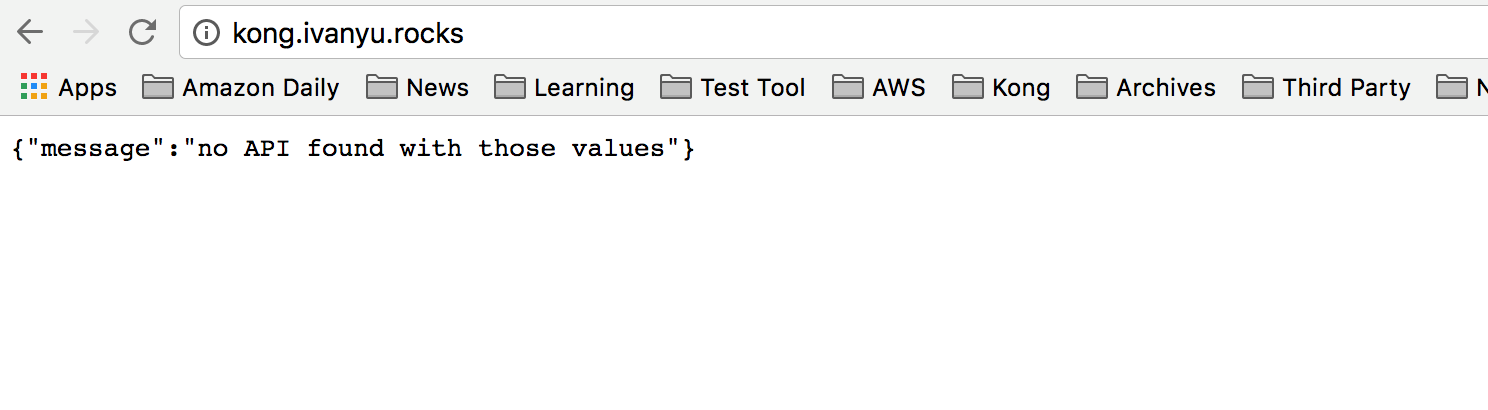Expand the Kong bookmarks folder
The width and height of the screenshot is (1488, 410).
pos(1001,88)
